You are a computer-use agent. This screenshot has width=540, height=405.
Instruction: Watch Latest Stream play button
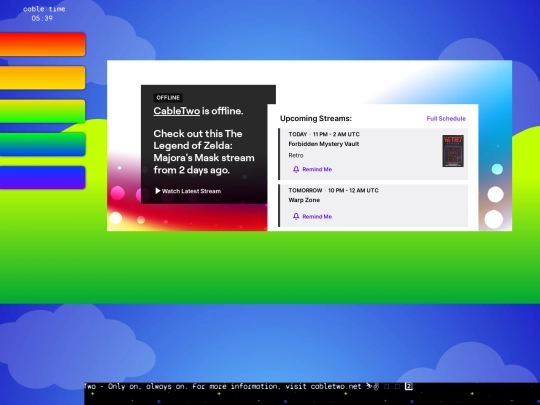(x=188, y=191)
